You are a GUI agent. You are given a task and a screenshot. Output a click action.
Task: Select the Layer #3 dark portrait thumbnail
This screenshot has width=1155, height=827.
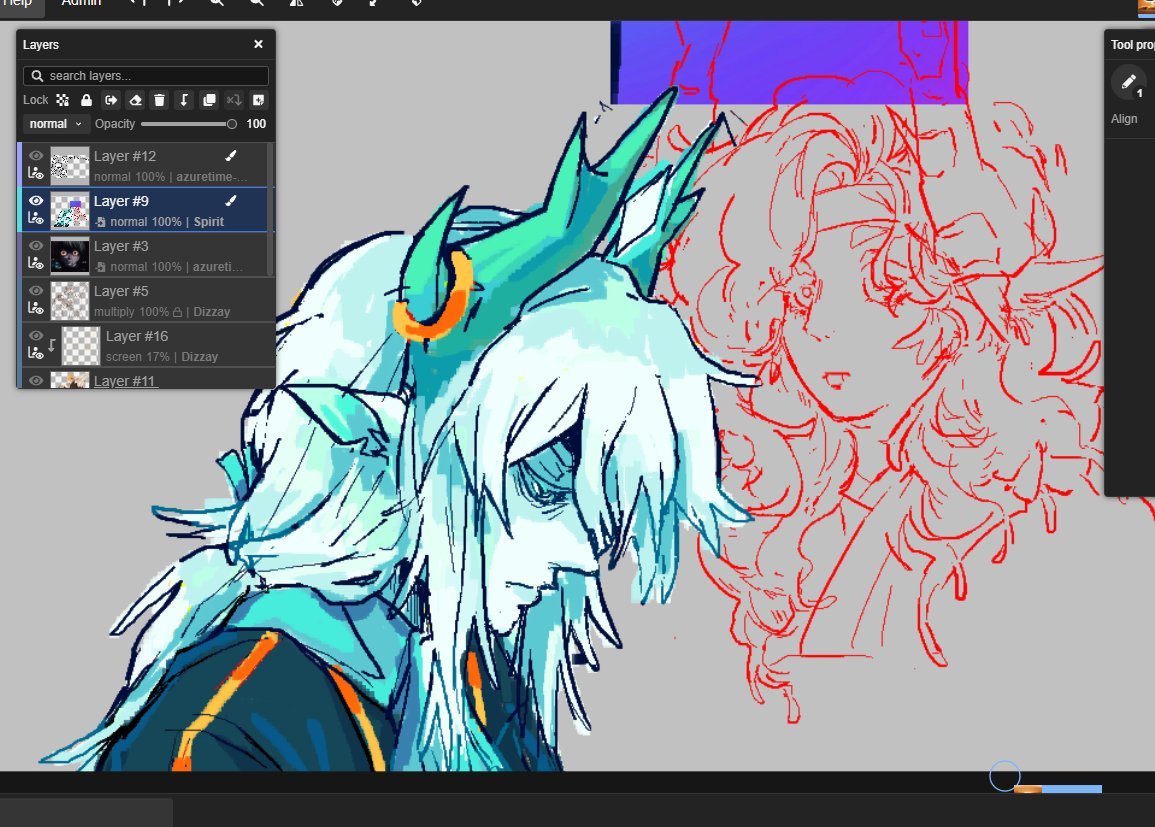pyautogui.click(x=70, y=255)
